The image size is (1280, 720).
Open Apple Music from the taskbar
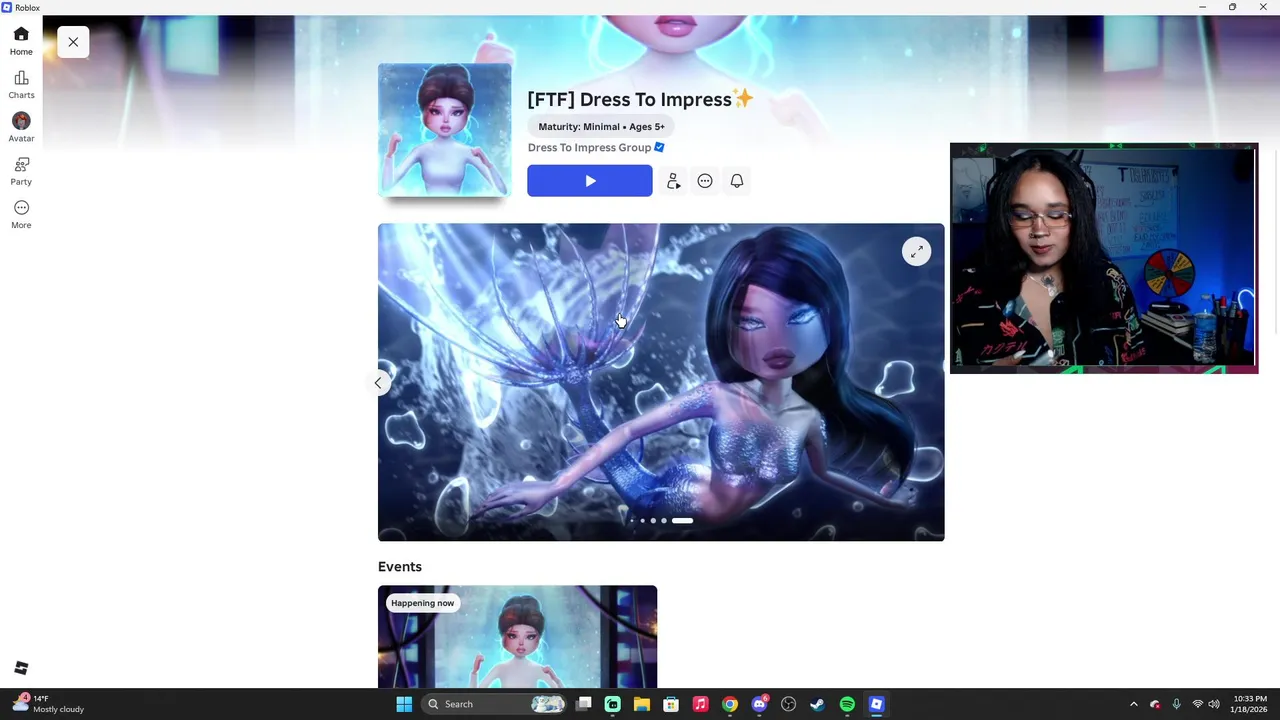pos(700,704)
